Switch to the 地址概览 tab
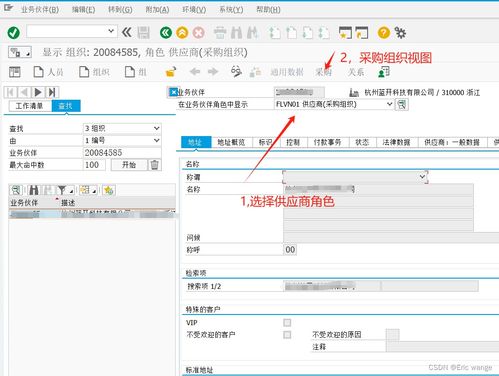This screenshot has height=376, width=499. 231,142
